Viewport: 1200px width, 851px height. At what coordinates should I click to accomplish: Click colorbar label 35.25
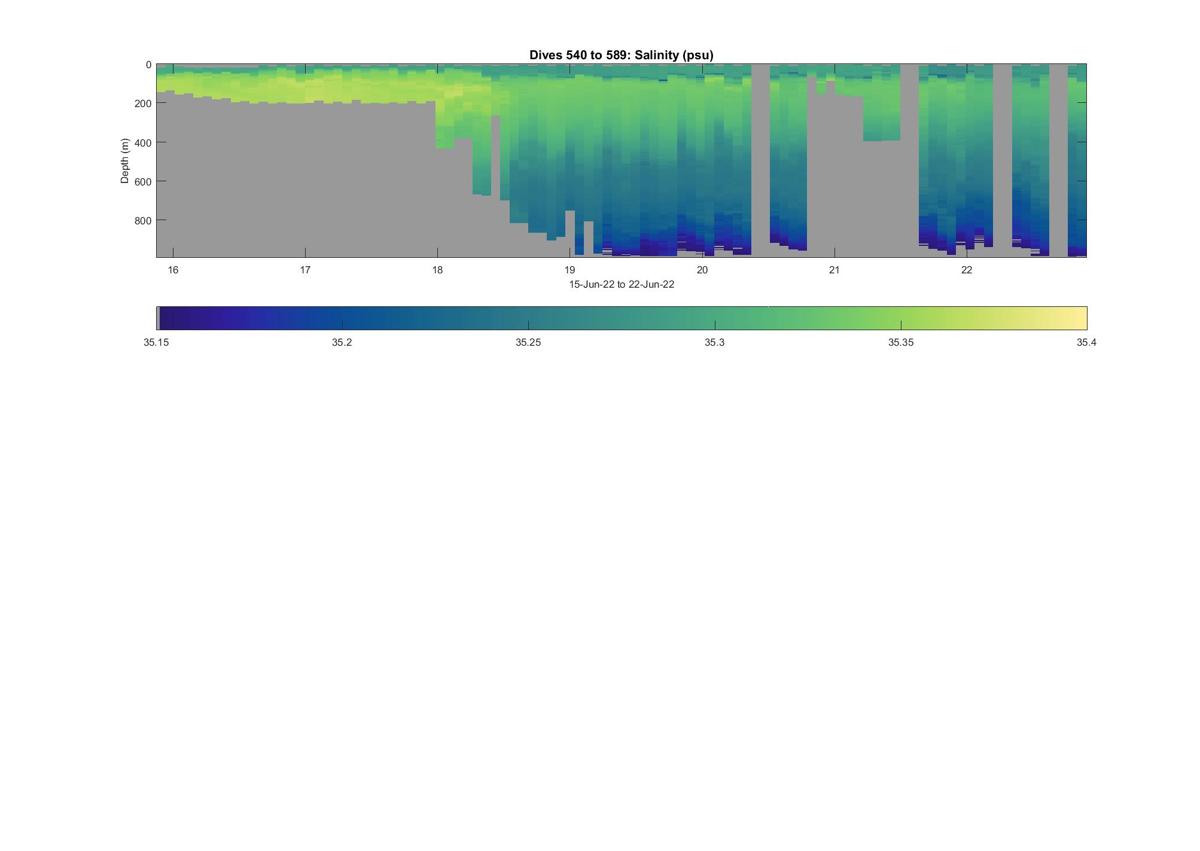coord(528,342)
